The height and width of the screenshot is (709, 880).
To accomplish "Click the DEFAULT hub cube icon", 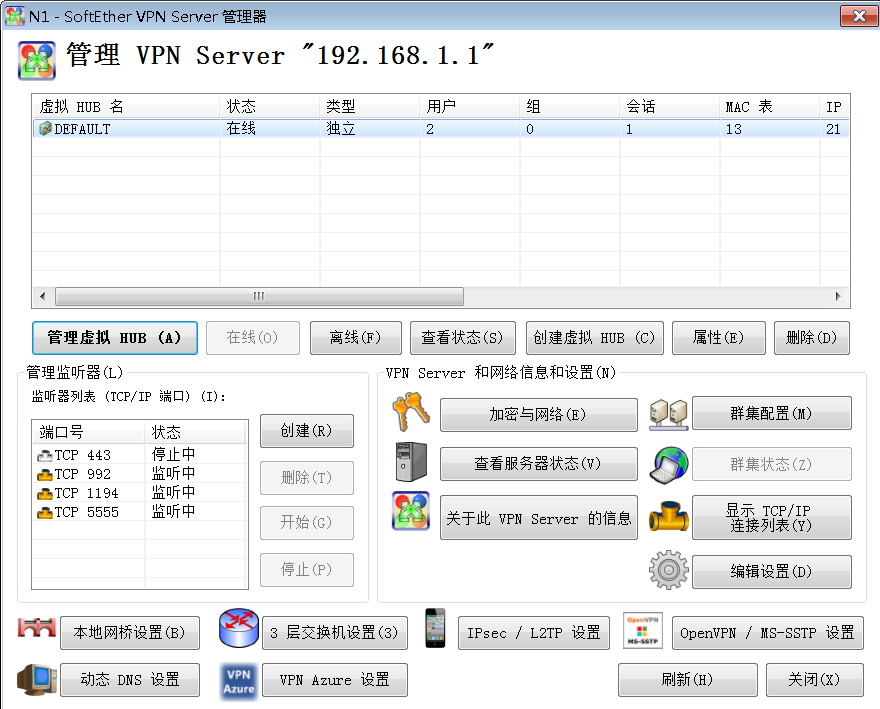I will click(45, 129).
